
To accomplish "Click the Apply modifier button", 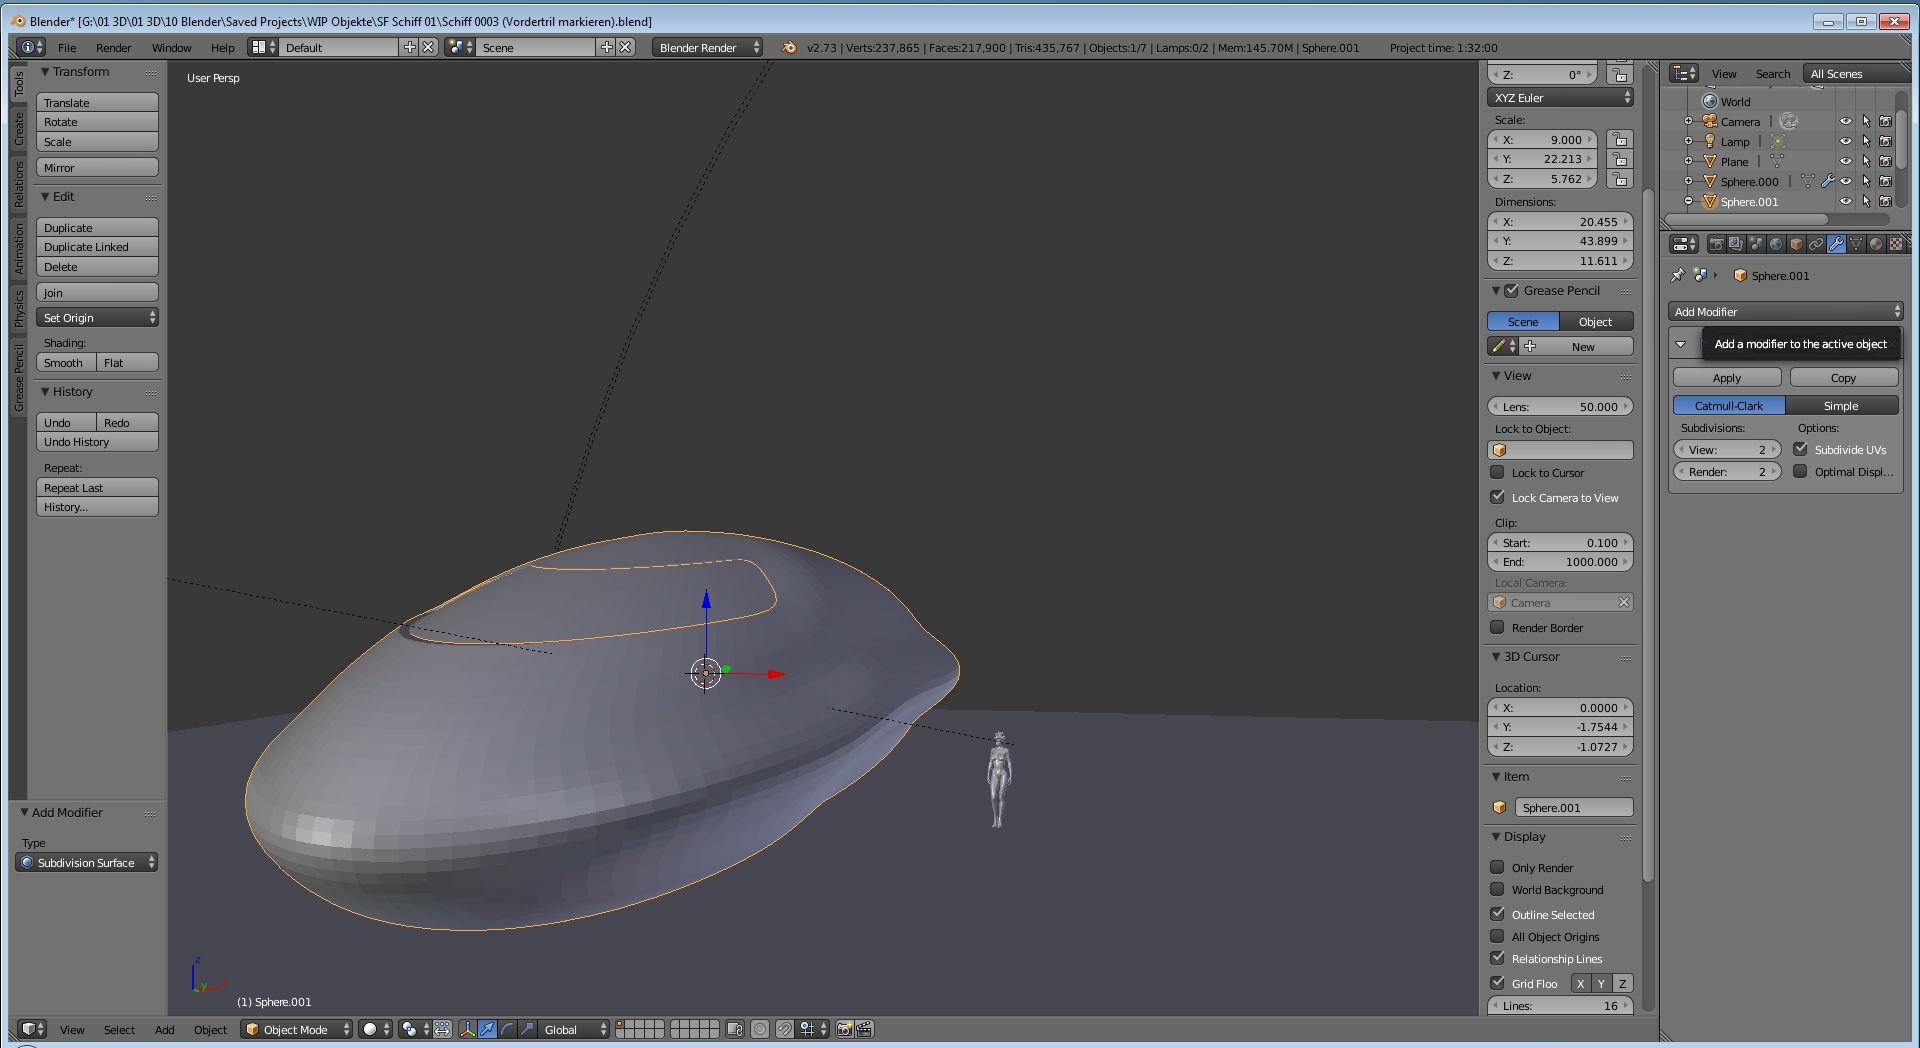I will 1726,378.
